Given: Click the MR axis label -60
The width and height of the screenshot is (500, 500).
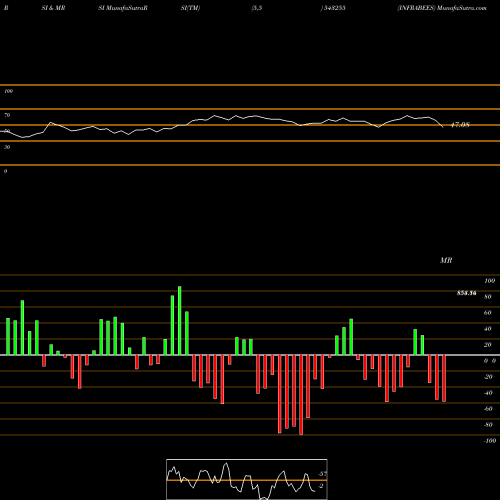Looking at the screenshot, I should point(488,409).
